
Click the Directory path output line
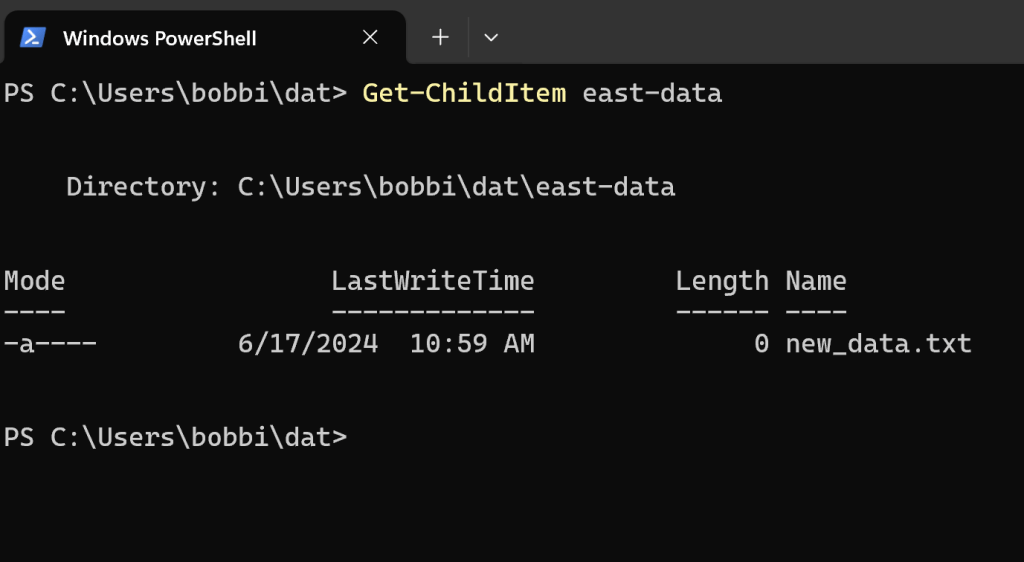(x=370, y=187)
